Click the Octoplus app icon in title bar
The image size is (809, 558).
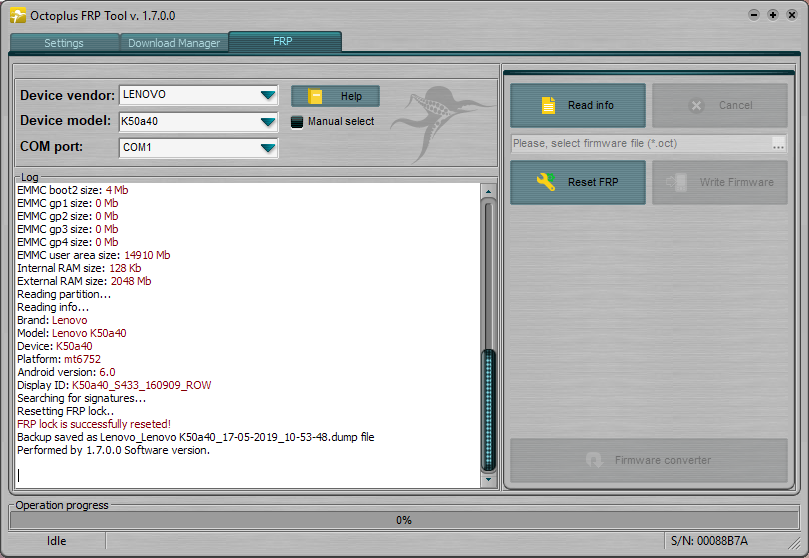coord(18,15)
